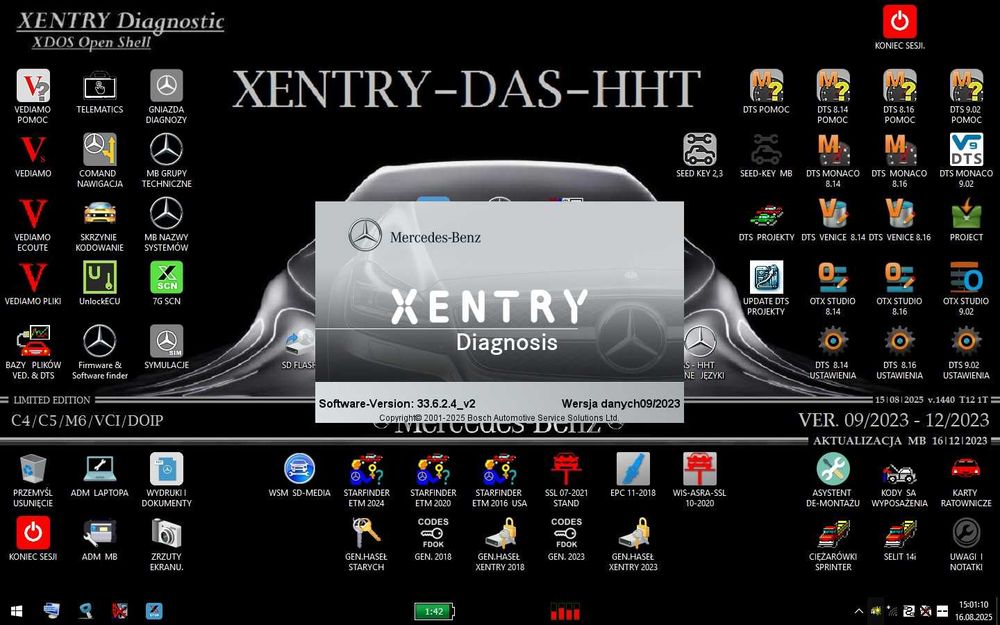Launch SEED-KEY MB tool
Viewport: 1000px width, 625px height.
coord(766,150)
